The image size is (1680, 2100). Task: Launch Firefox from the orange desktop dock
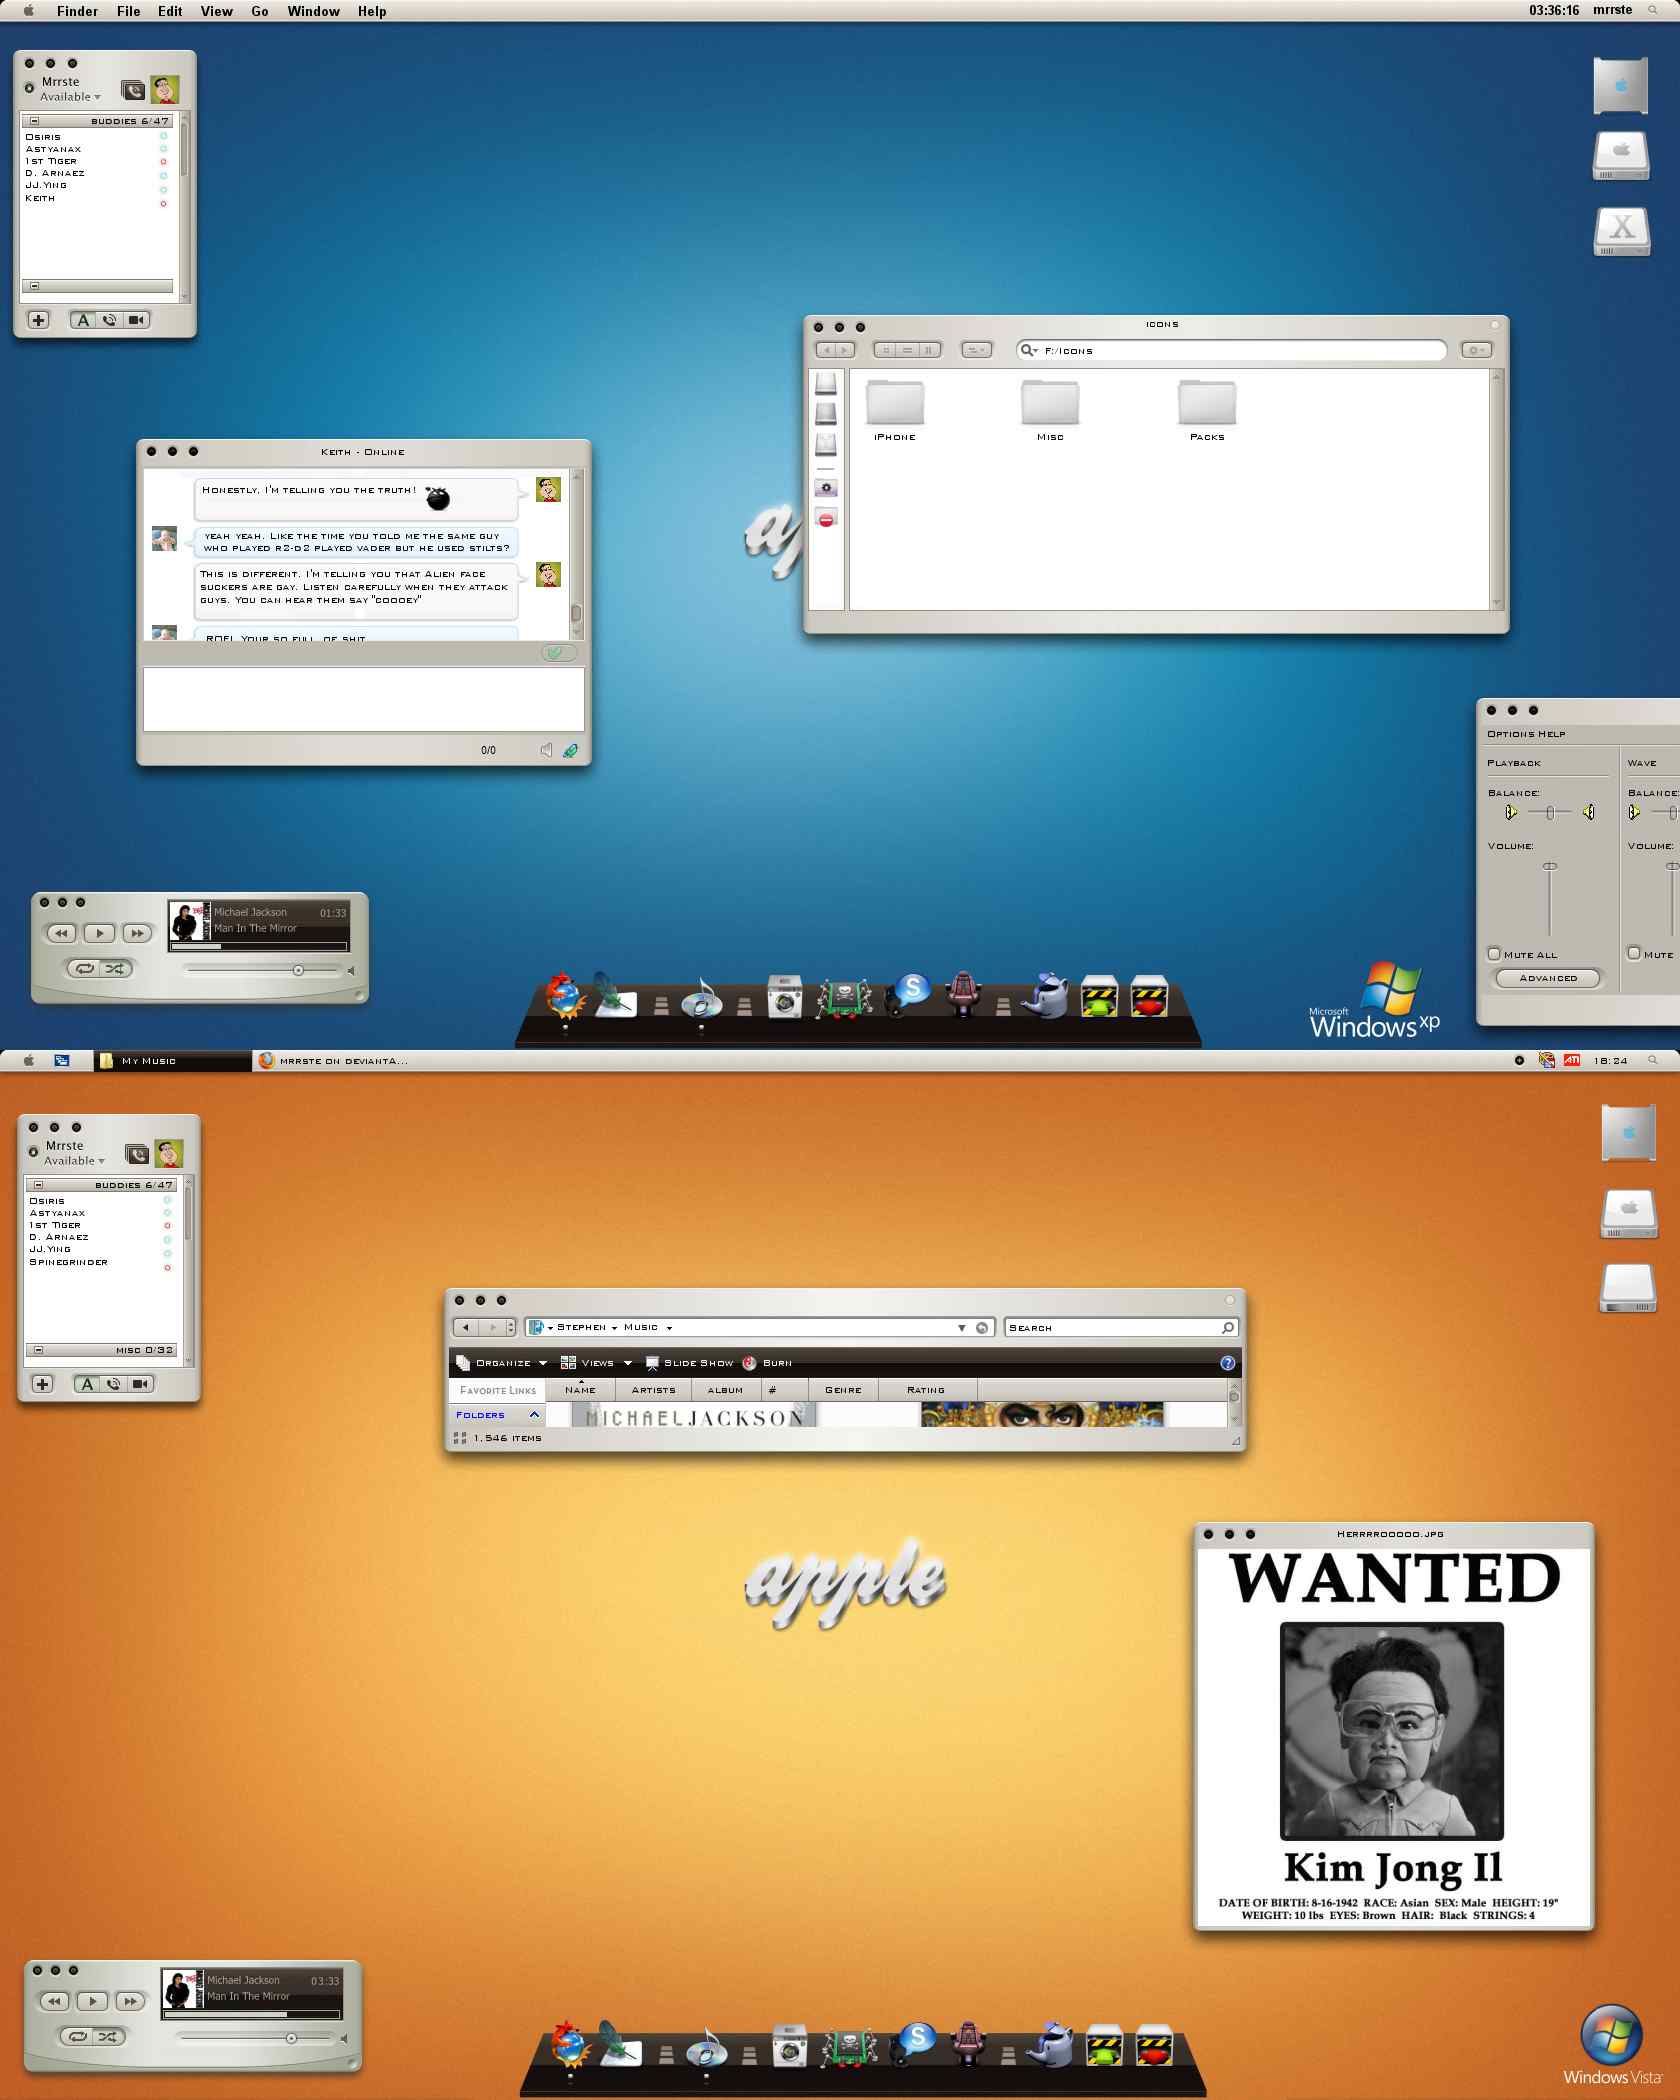570,2043
